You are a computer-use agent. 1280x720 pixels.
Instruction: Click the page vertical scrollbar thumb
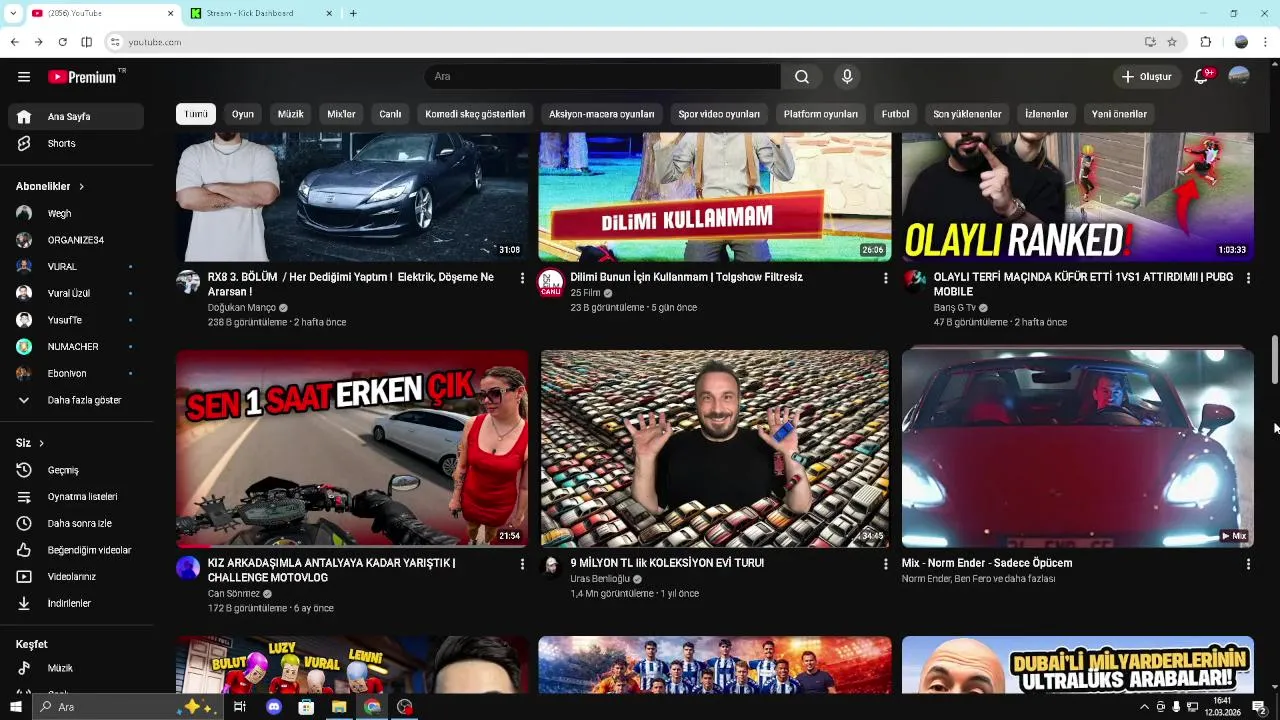coord(1275,360)
